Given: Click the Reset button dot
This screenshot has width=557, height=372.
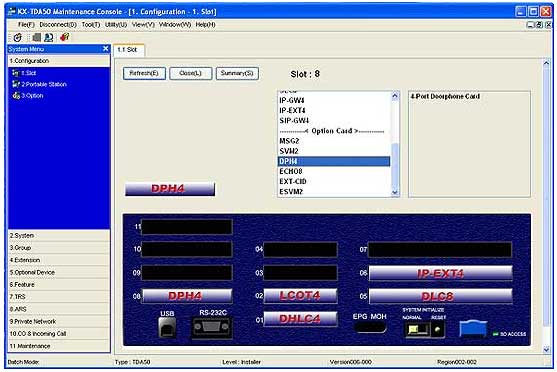Looking at the screenshot, I should coord(437,330).
